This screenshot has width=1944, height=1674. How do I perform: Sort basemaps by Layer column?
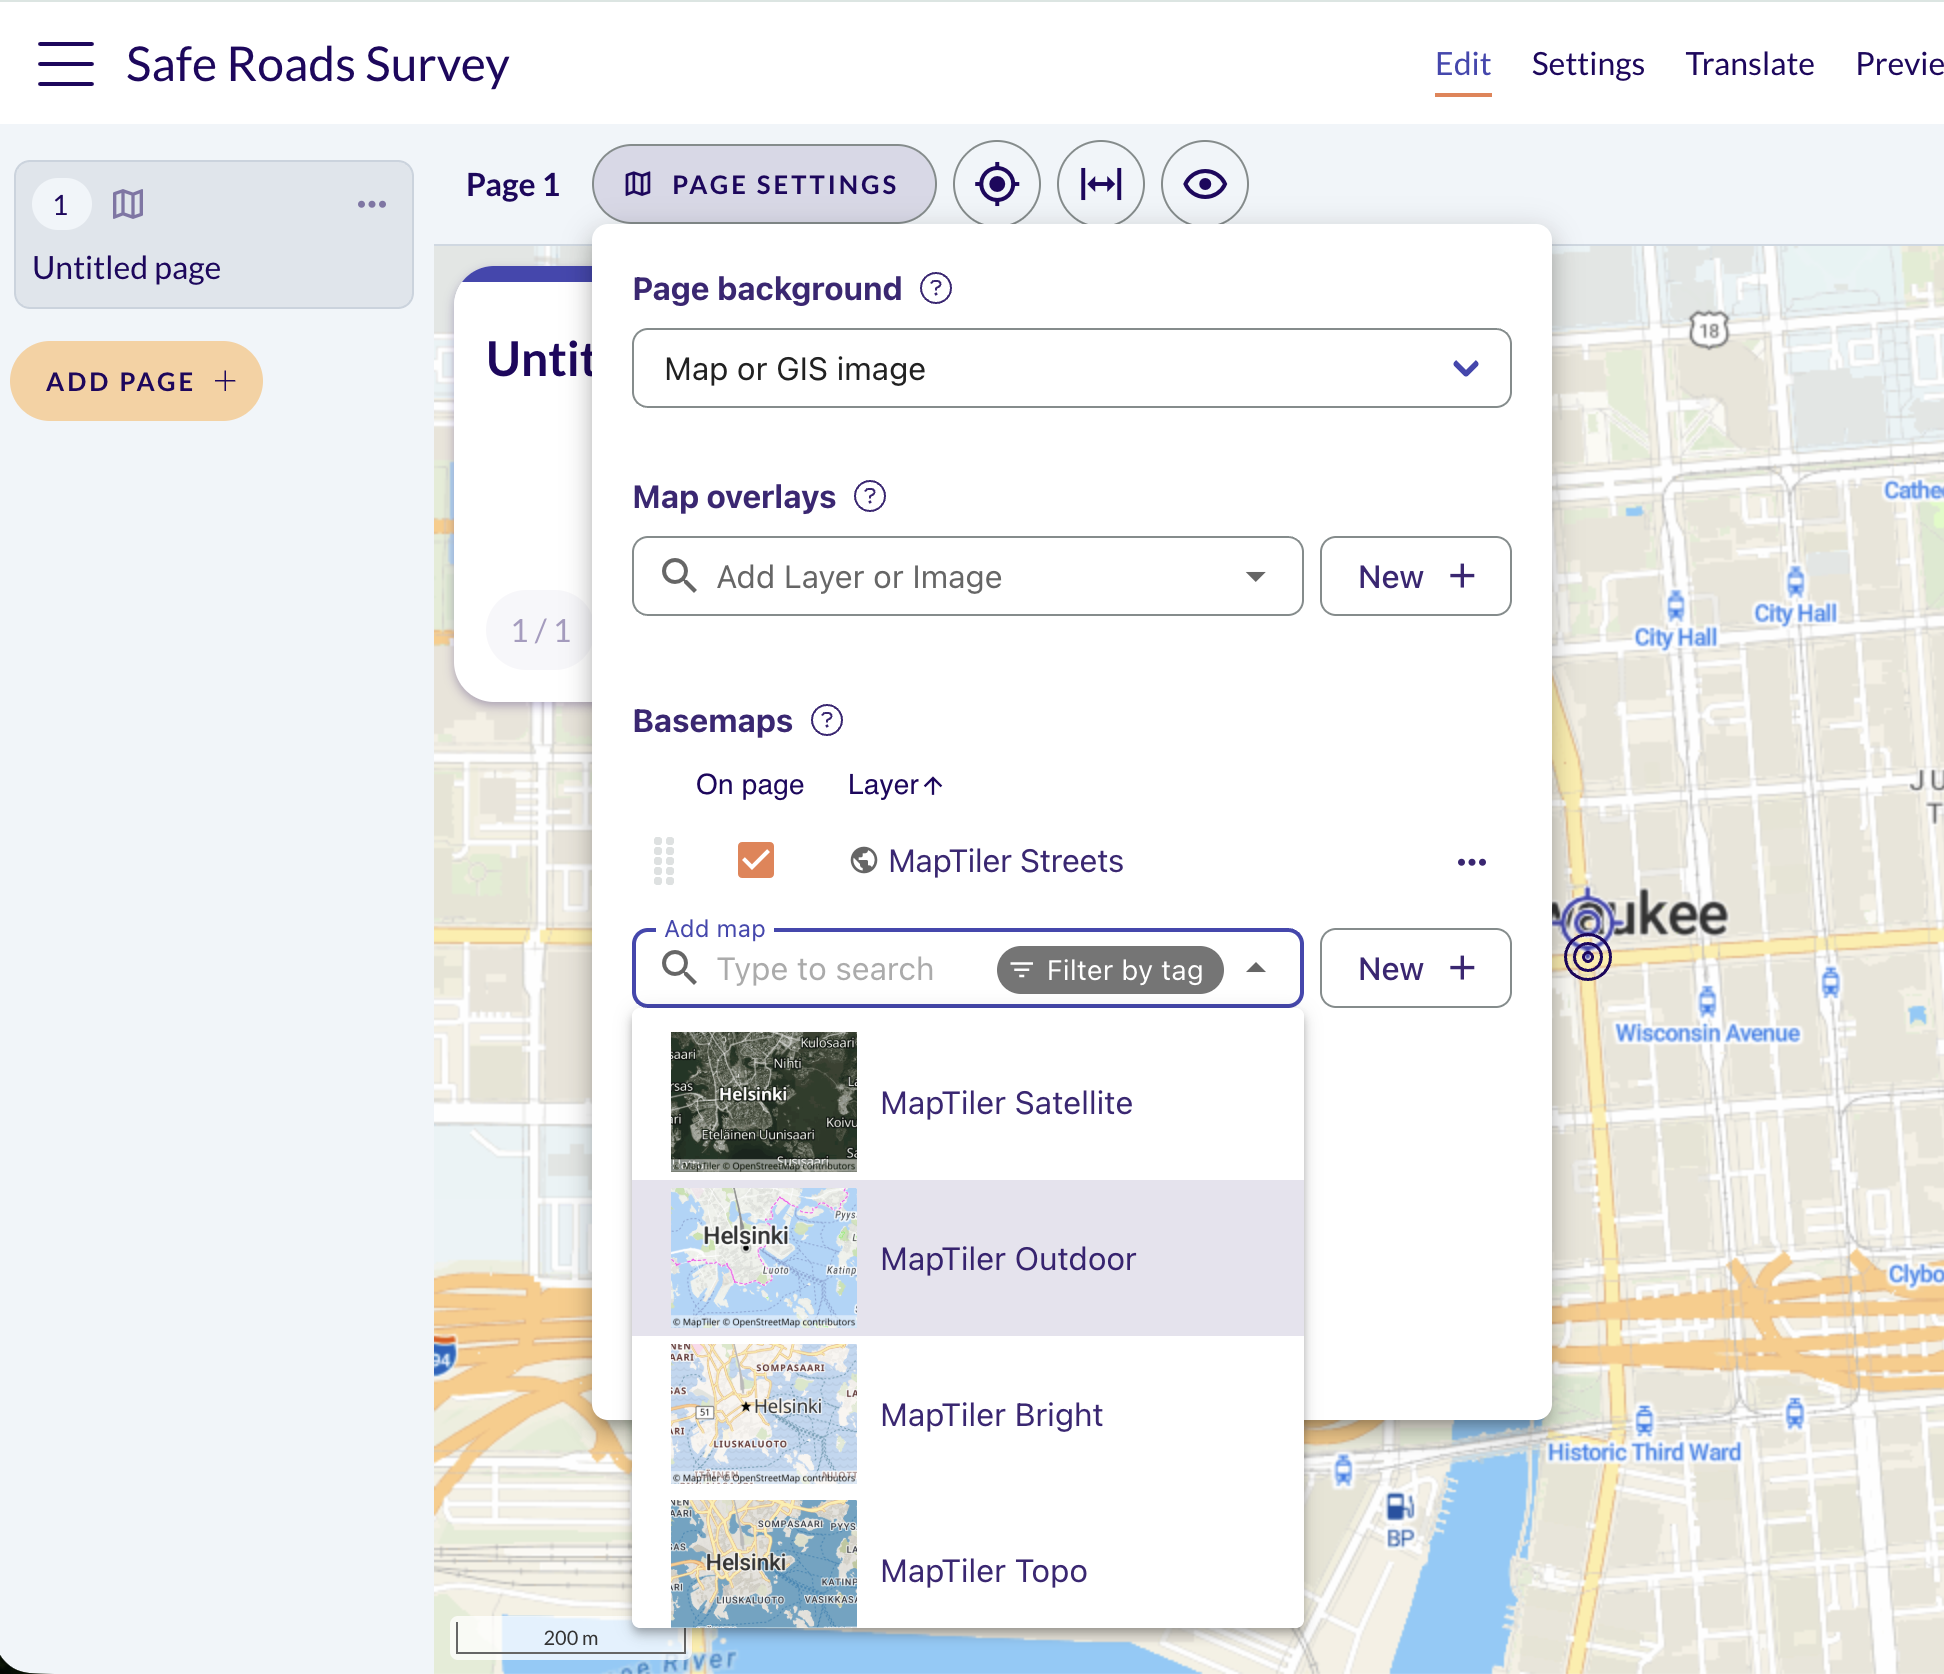pos(895,785)
